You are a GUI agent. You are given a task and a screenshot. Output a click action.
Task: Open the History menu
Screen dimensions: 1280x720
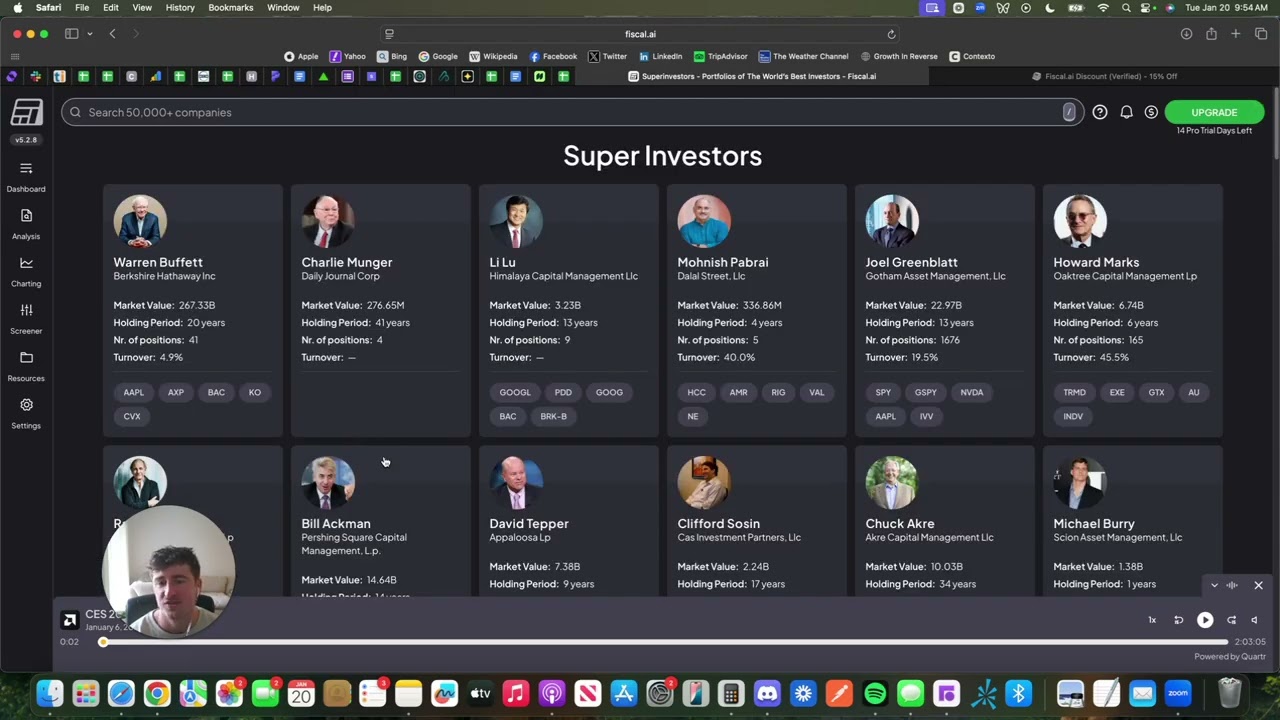[180, 7]
